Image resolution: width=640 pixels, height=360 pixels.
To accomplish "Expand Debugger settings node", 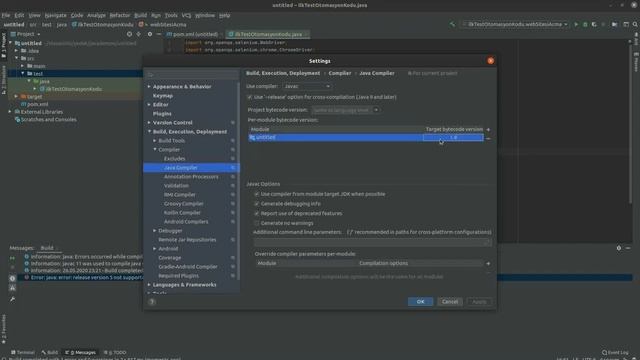I will (x=155, y=231).
